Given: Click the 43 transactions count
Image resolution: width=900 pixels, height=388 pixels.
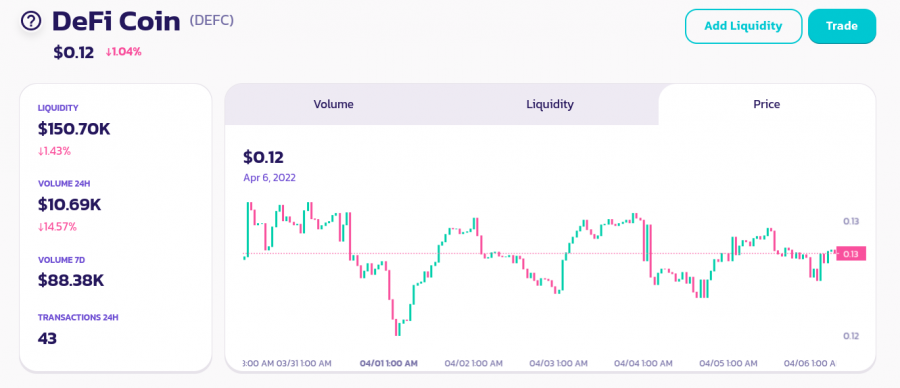Looking at the screenshot, I should pyautogui.click(x=47, y=339).
